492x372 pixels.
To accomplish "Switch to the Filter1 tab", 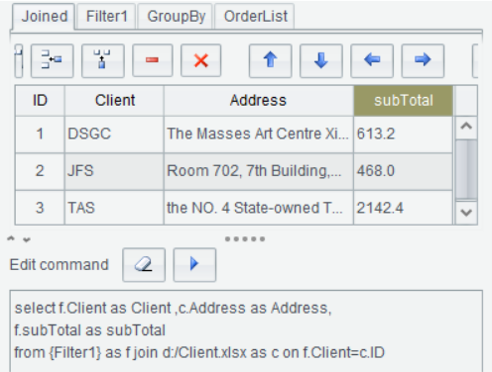I will [x=107, y=16].
